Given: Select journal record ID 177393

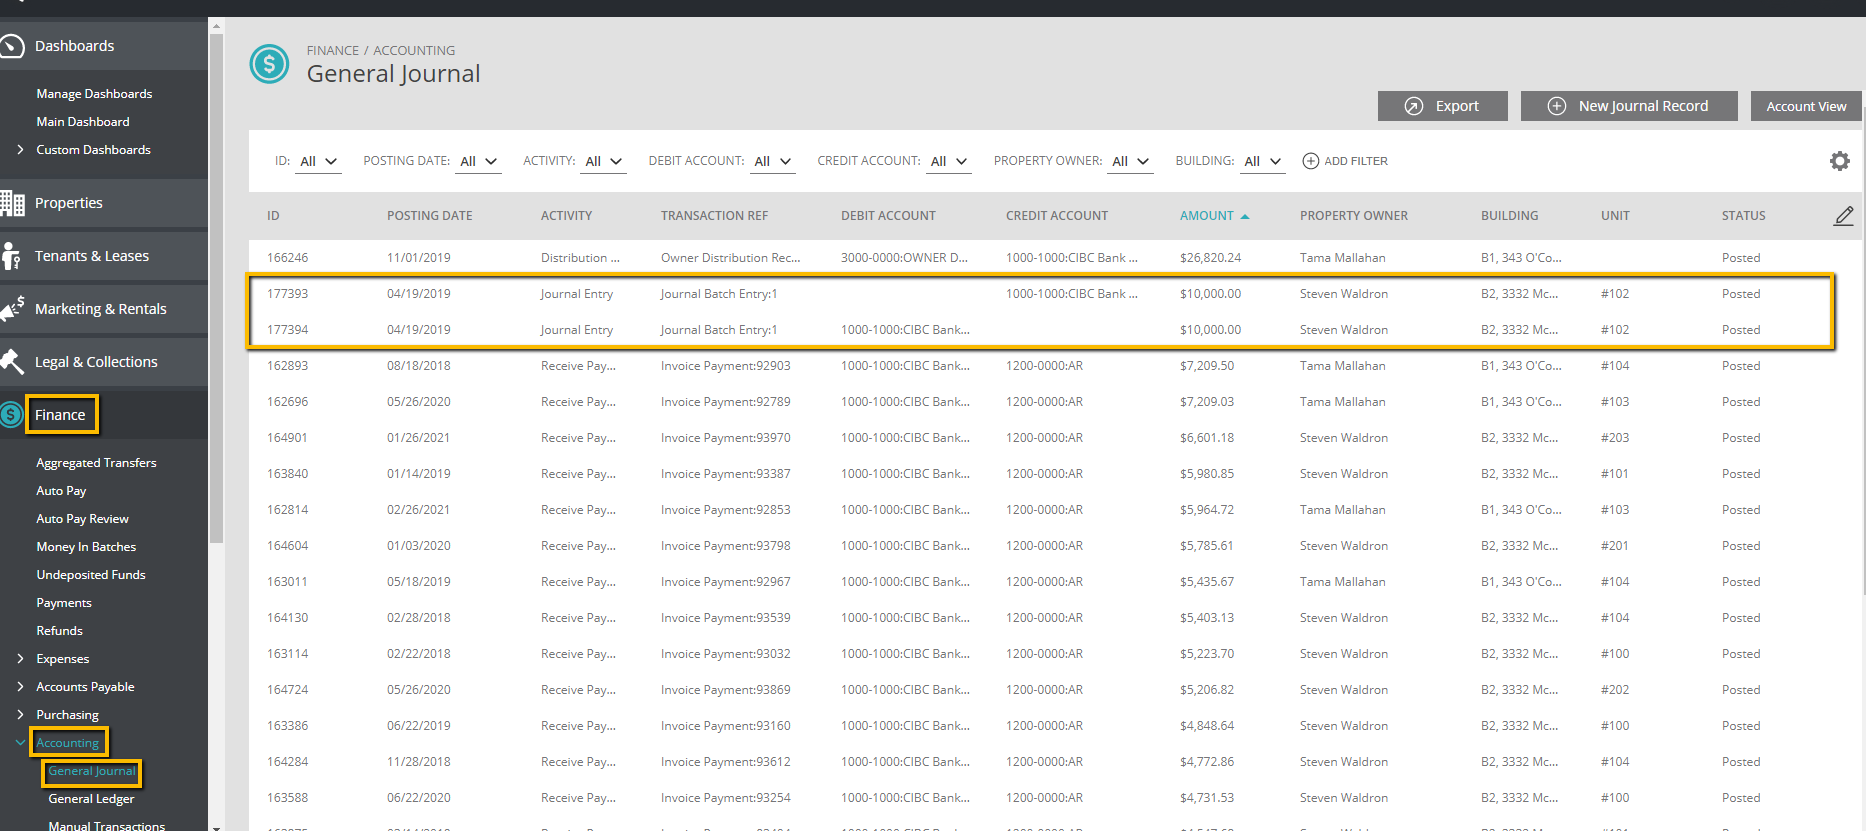Looking at the screenshot, I should [287, 294].
